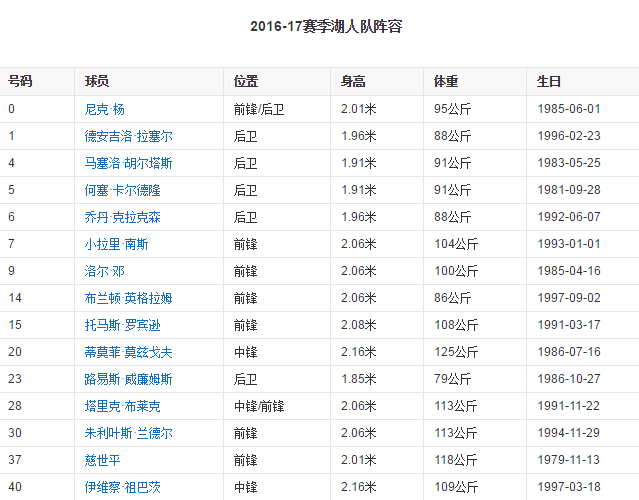Select weight cell 118公斤
This screenshot has width=639, height=500.
(x=456, y=460)
